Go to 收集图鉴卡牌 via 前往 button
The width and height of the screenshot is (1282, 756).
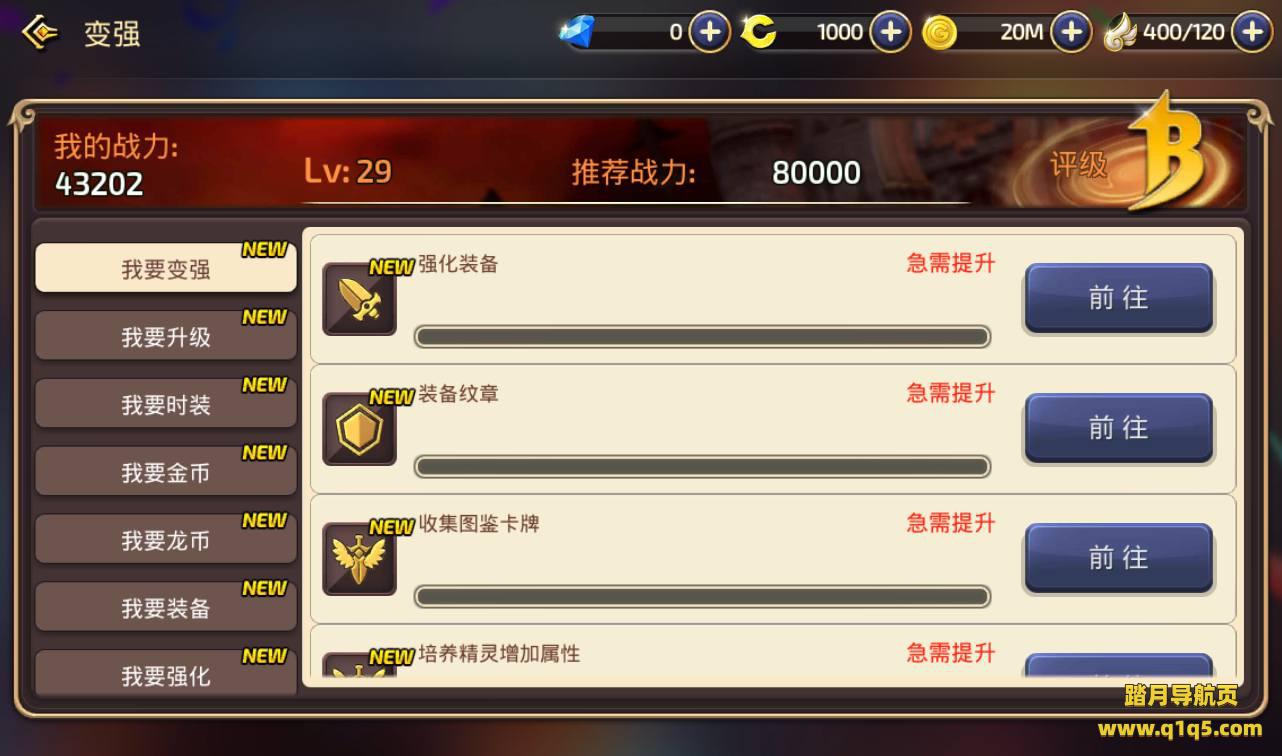(x=1119, y=558)
